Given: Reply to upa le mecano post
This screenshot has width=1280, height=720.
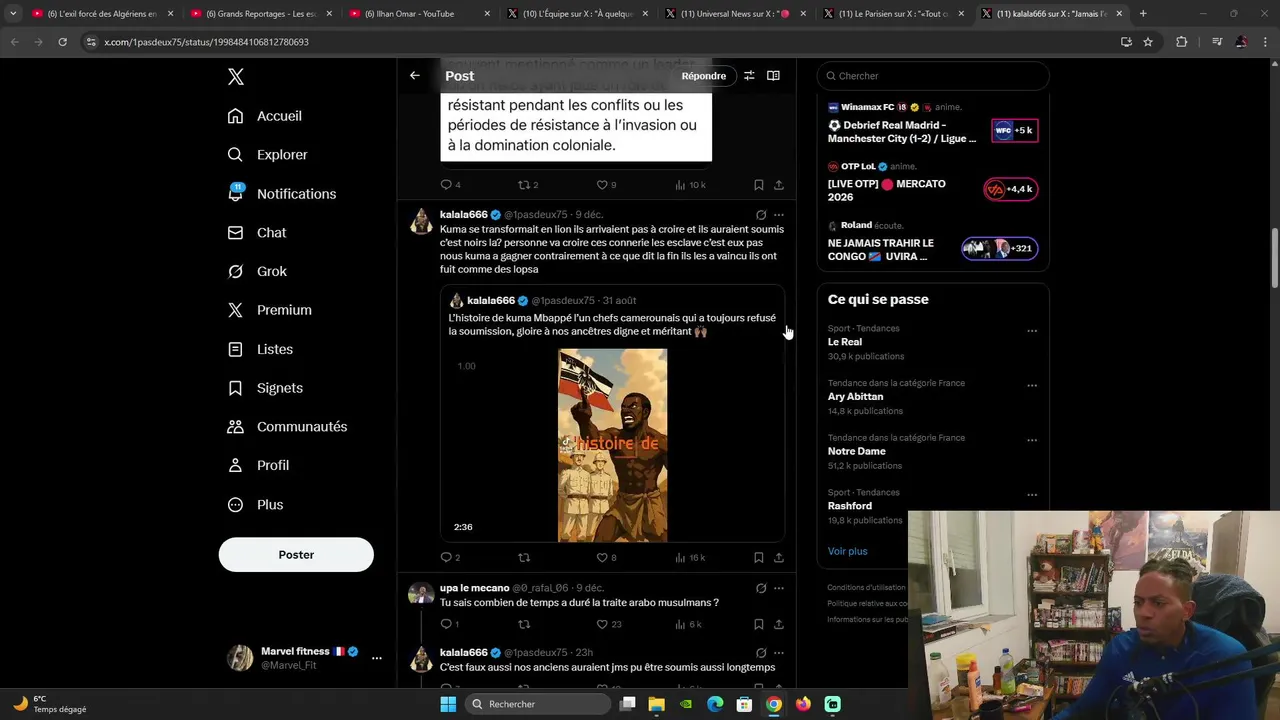Looking at the screenshot, I should pyautogui.click(x=446, y=625).
